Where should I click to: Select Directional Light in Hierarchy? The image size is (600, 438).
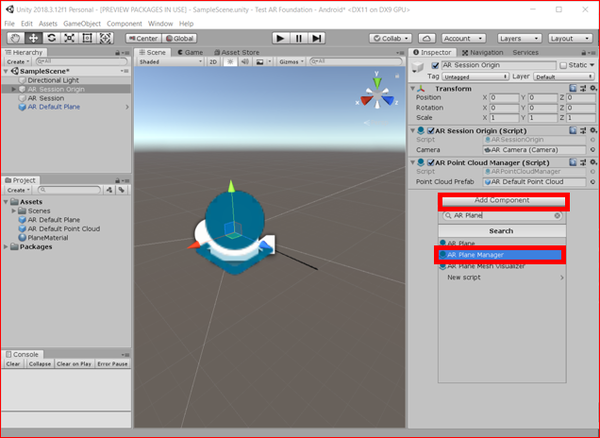coord(53,80)
